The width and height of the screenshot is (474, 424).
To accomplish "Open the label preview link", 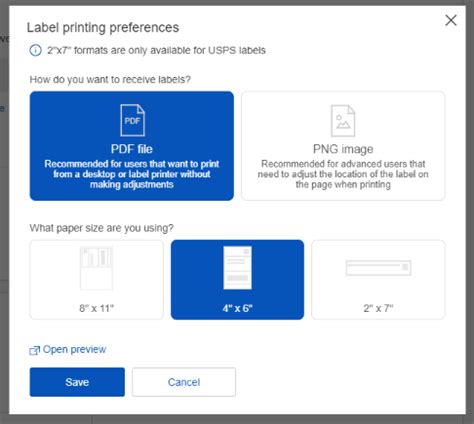I will click(74, 349).
